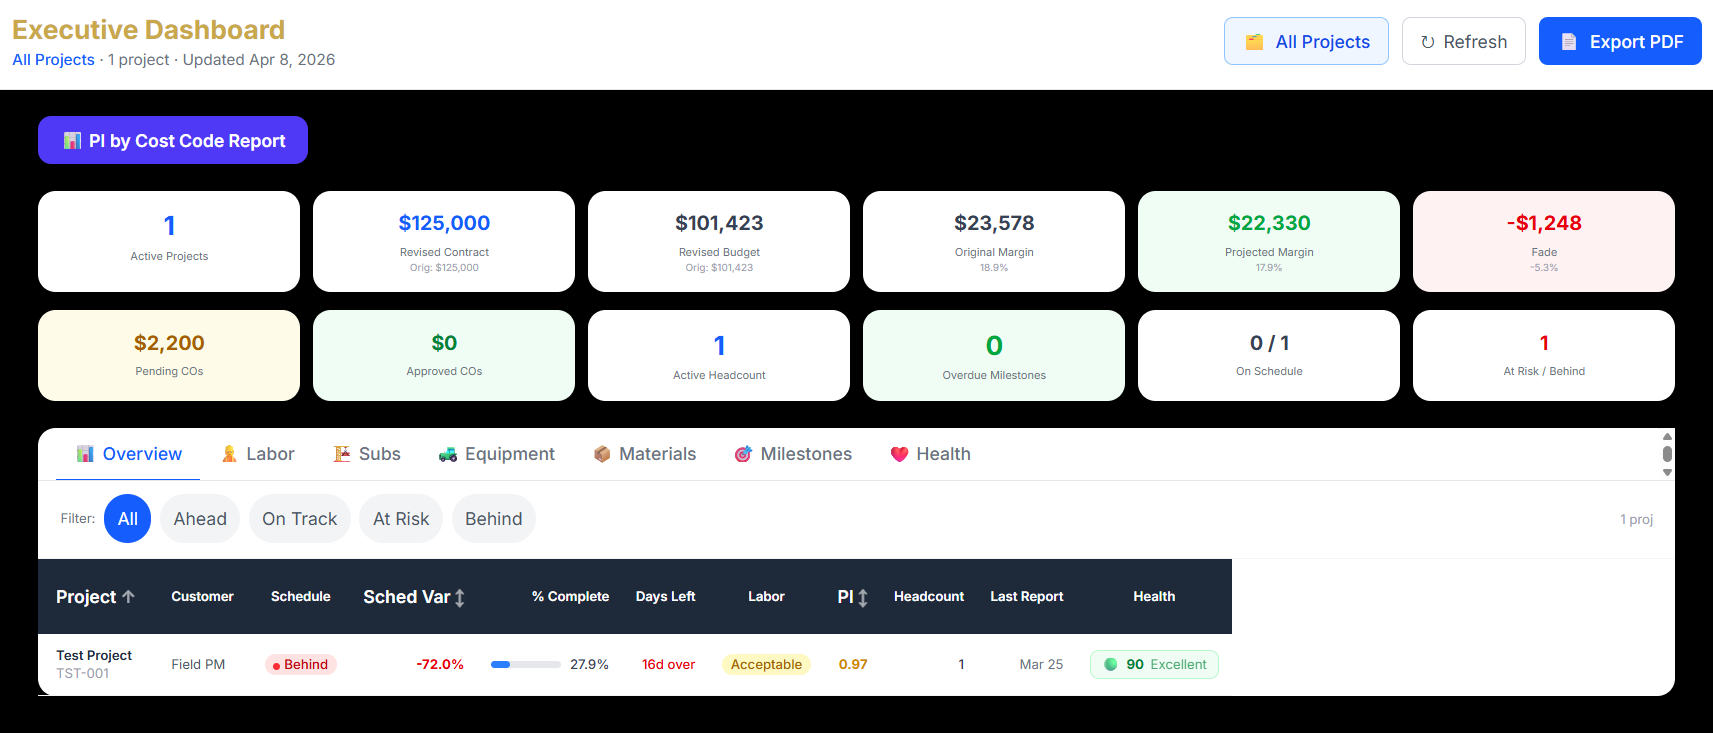Click the chart icon in PI by Cost Code Report
The height and width of the screenshot is (733, 1713).
[x=72, y=141]
